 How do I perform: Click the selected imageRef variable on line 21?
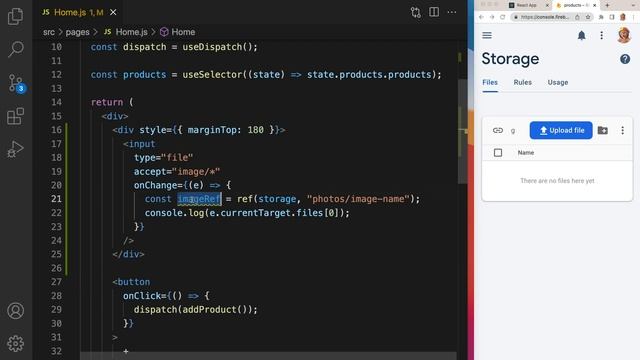point(199,199)
